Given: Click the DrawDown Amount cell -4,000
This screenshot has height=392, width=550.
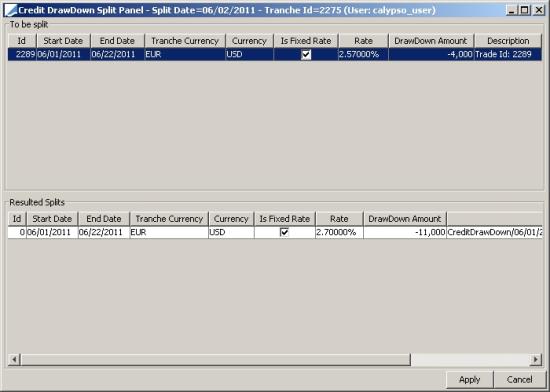Looking at the screenshot, I should [431, 54].
